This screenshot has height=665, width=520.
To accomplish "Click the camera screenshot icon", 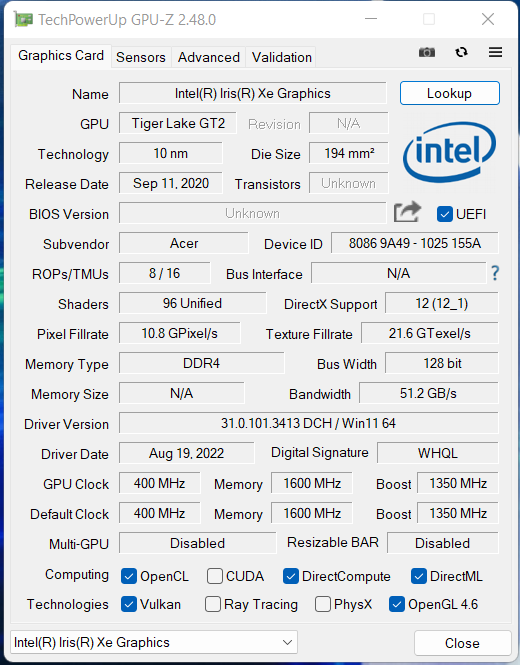I will click(x=427, y=52).
